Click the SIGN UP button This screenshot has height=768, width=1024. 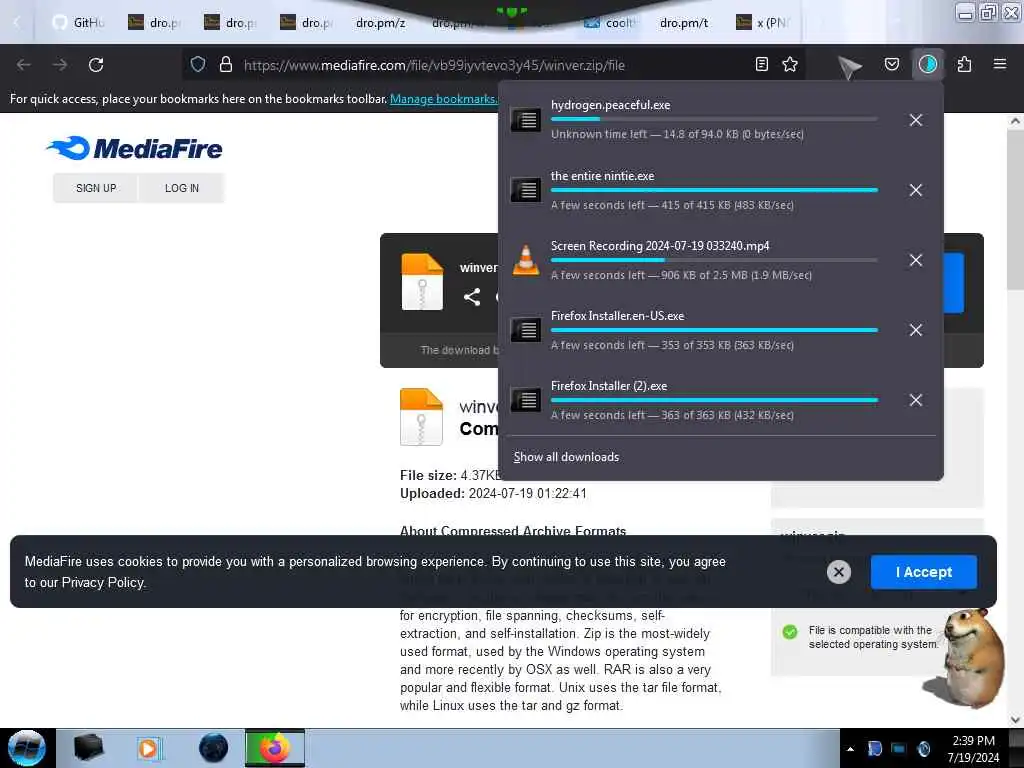pos(96,188)
